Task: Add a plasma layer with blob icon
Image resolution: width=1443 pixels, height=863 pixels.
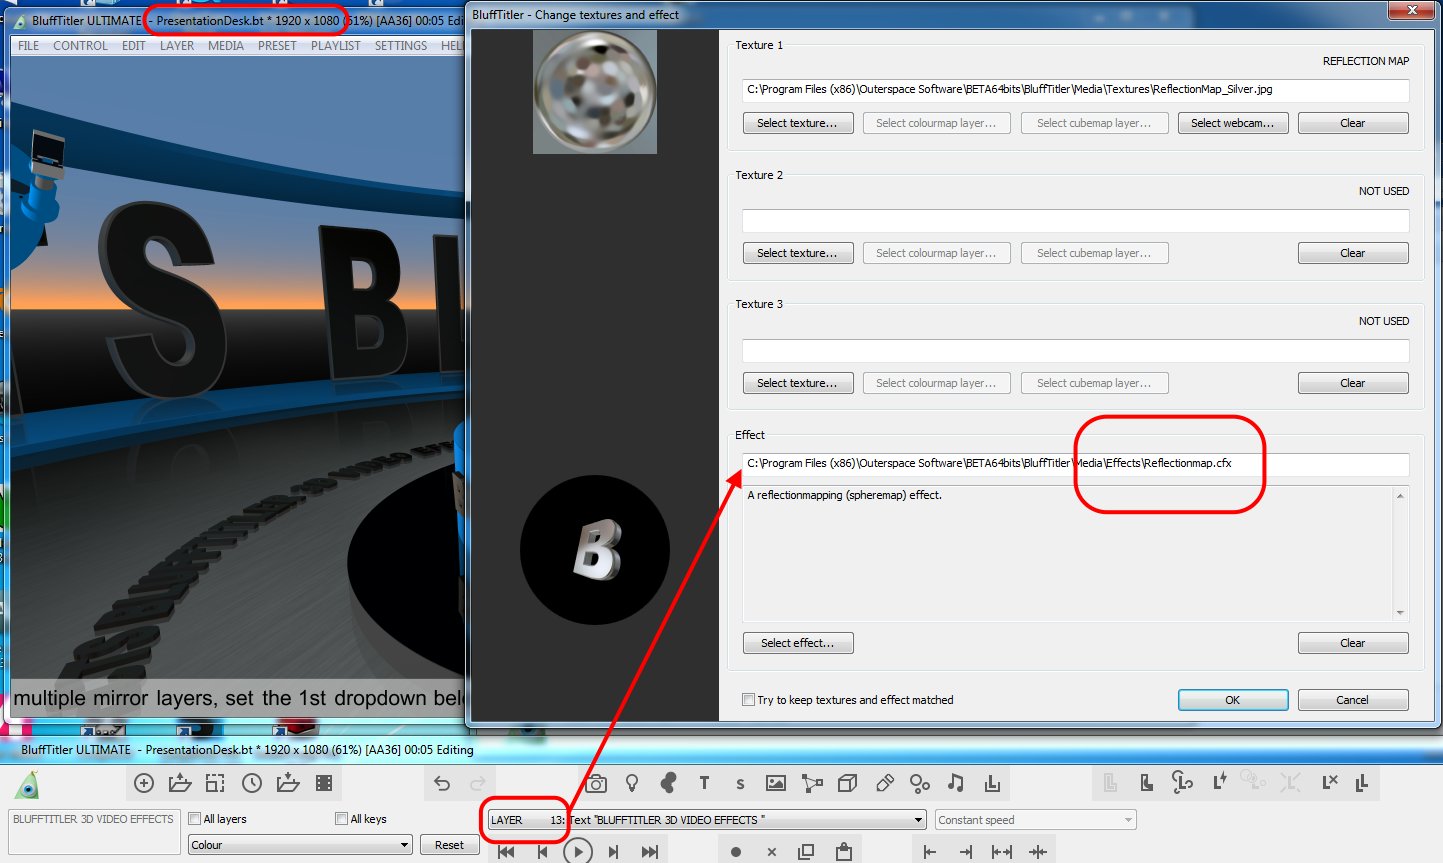Action: (x=668, y=783)
